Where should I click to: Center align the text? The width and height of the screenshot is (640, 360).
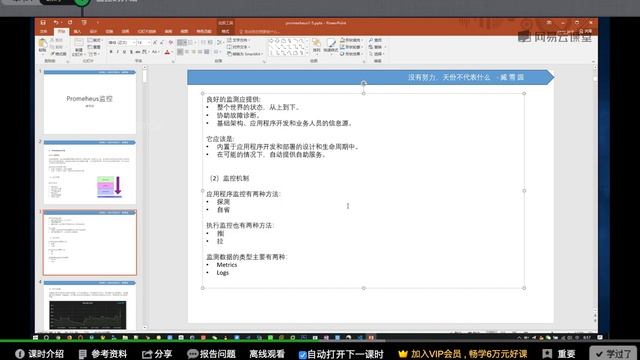[187, 52]
